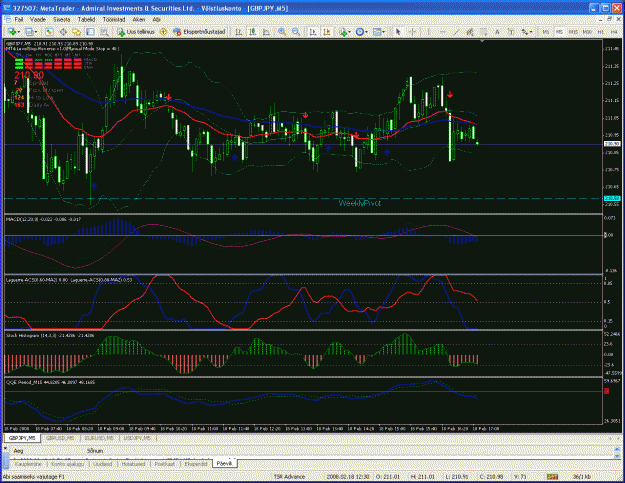Click the Uus tellimus new order button

(136, 32)
